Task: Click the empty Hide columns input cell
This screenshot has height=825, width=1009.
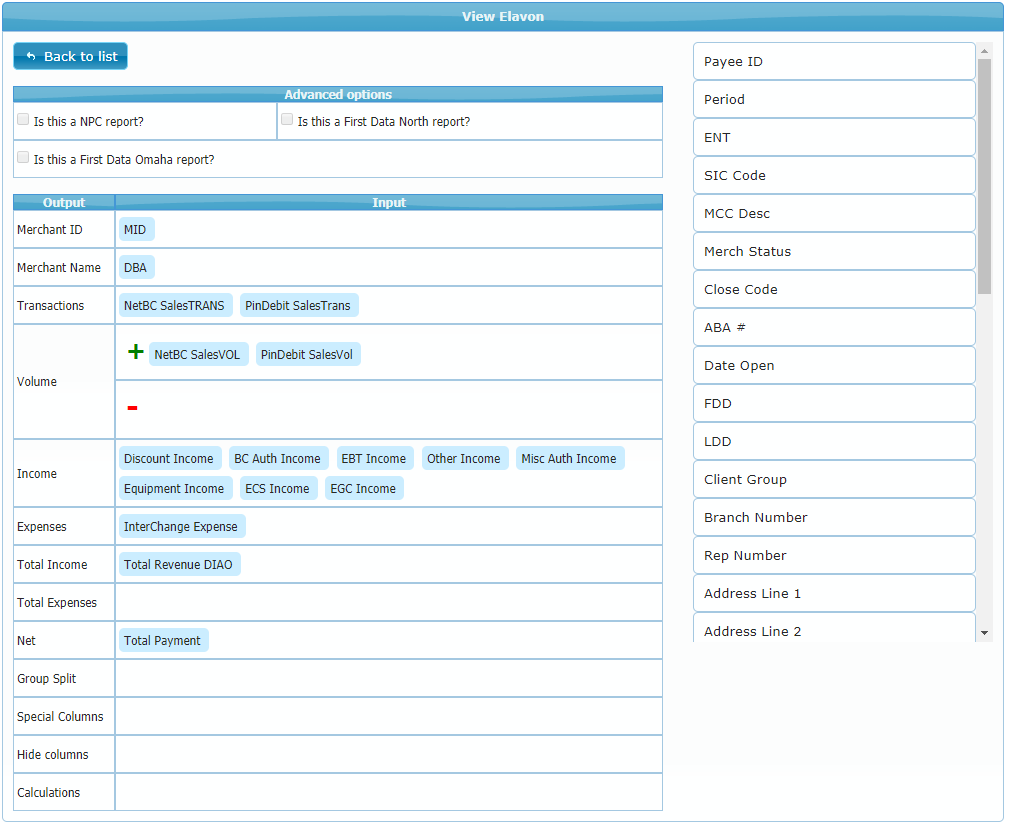Action: tap(389, 755)
